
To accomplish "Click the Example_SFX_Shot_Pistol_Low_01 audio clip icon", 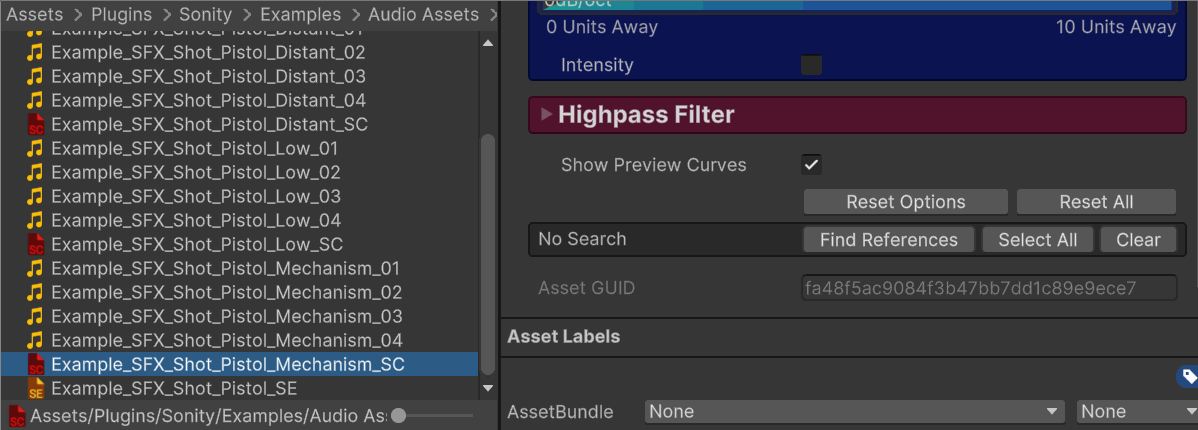I will pos(36,149).
